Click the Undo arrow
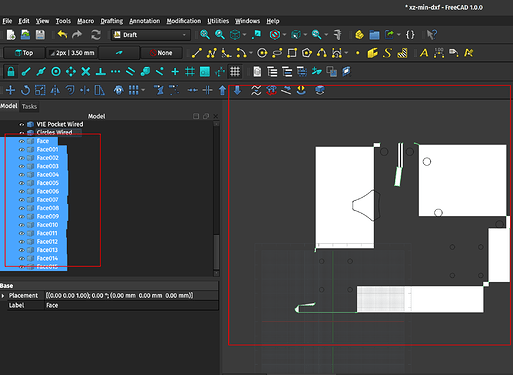513x375 pixels. [x=62, y=35]
